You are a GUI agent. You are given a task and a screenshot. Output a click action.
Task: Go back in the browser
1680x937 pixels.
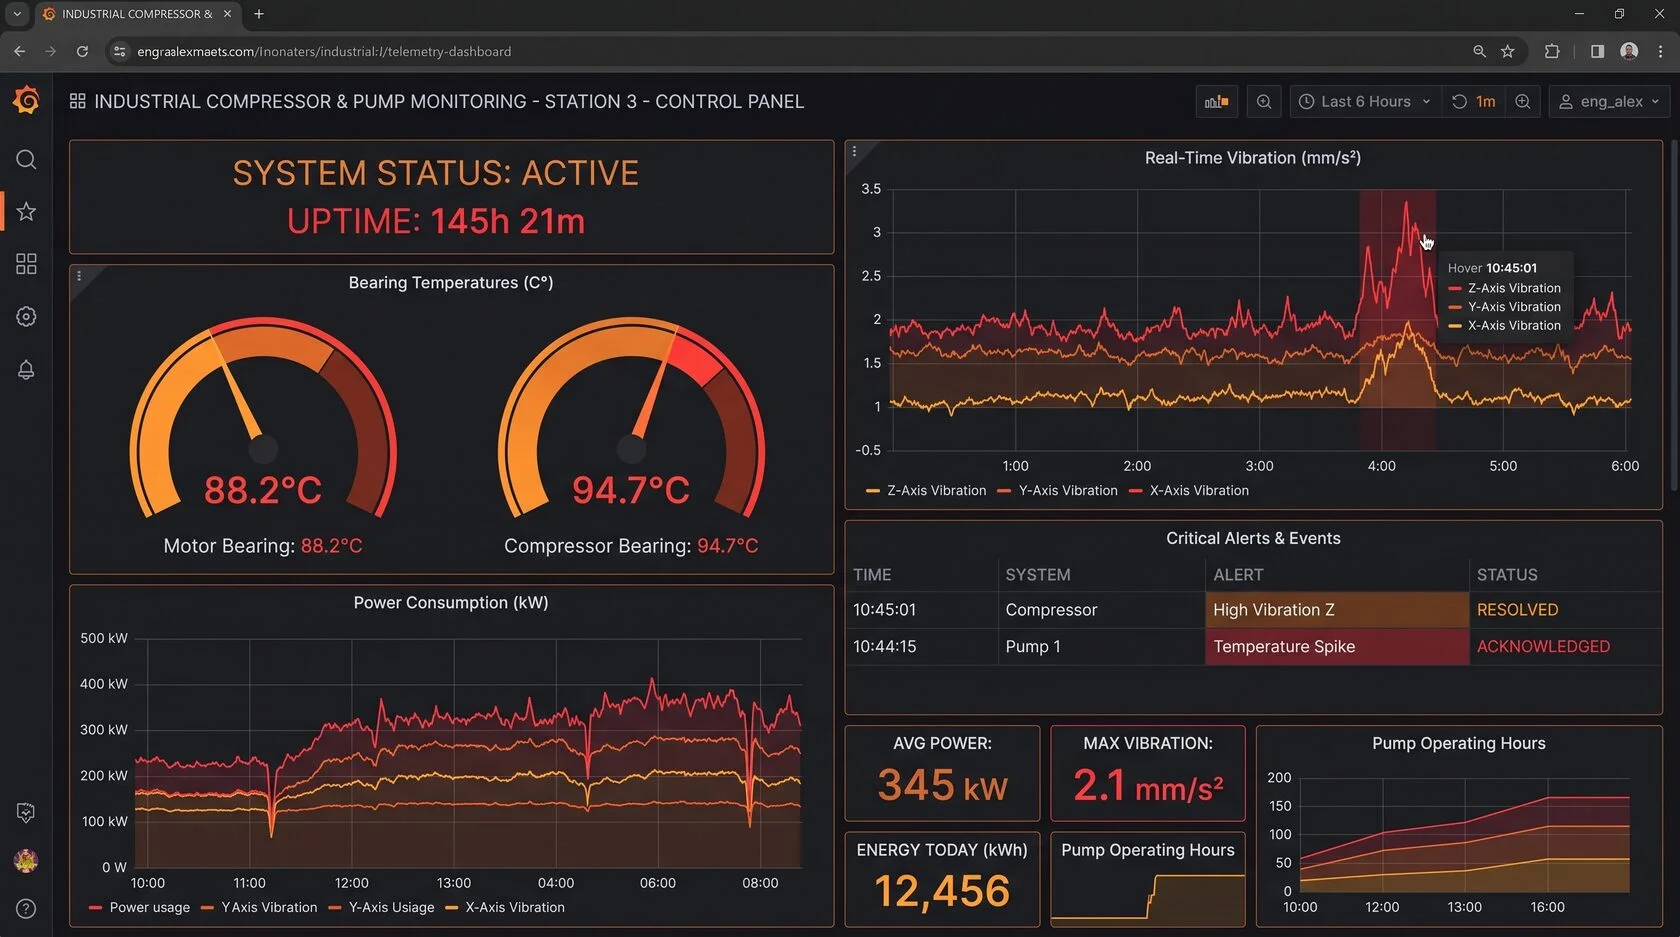coord(20,51)
